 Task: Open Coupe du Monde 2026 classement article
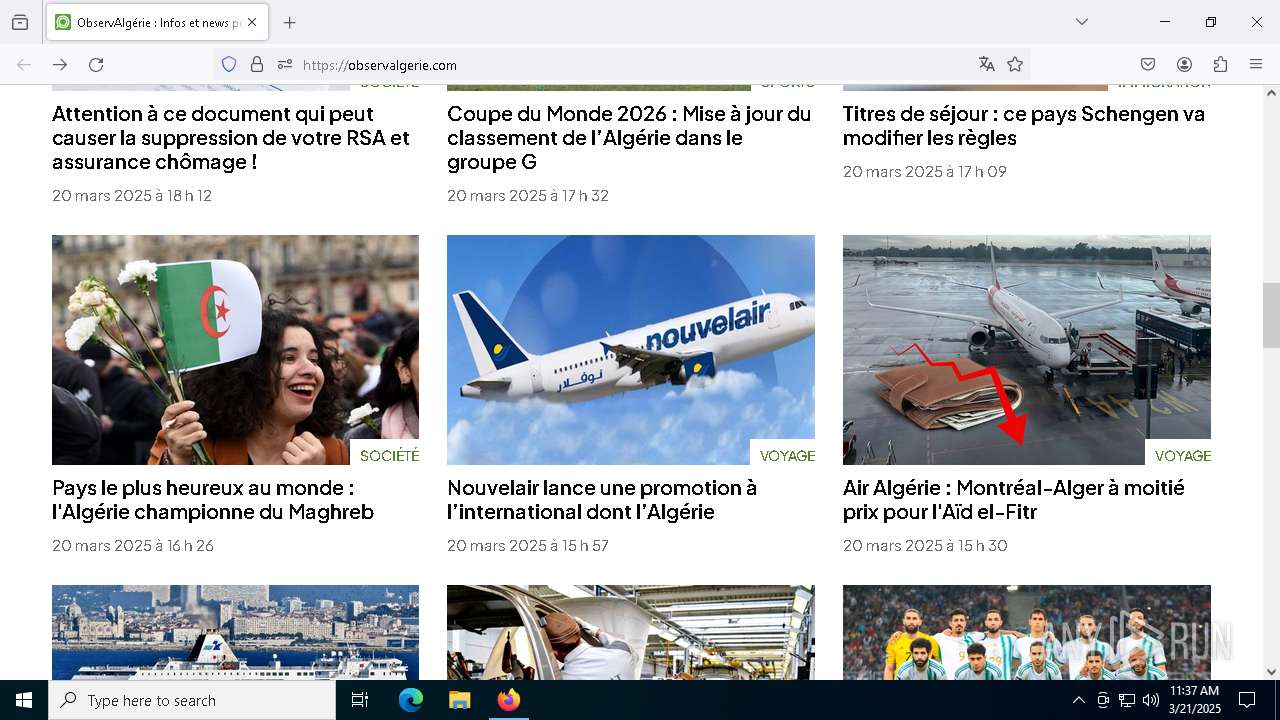pyautogui.click(x=629, y=138)
